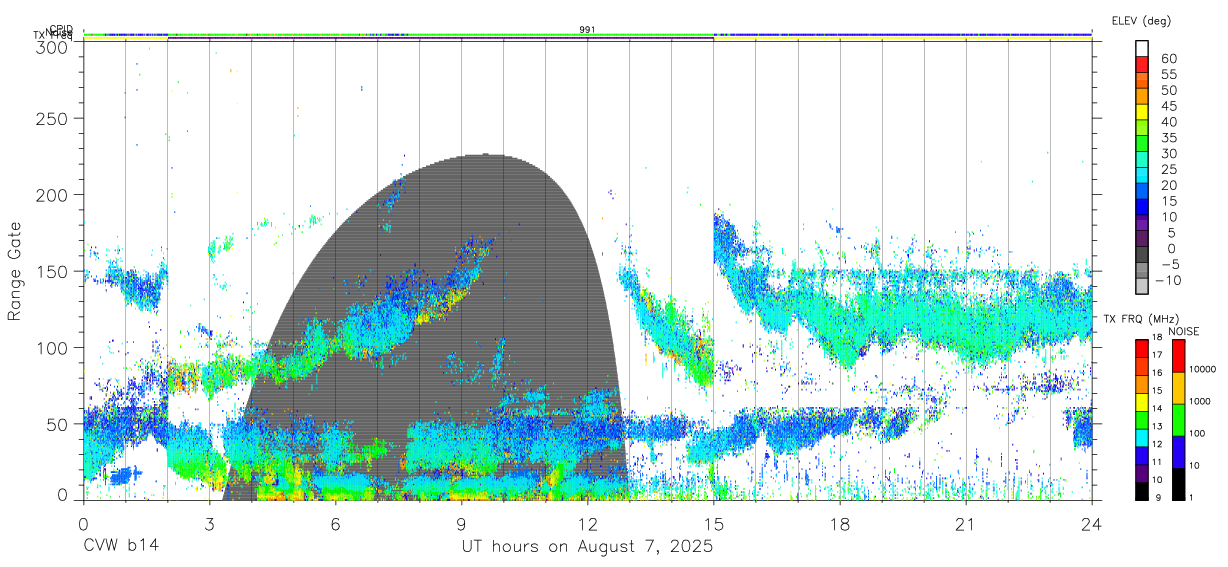Click the 3 tick on UT hours axis

coord(210,524)
